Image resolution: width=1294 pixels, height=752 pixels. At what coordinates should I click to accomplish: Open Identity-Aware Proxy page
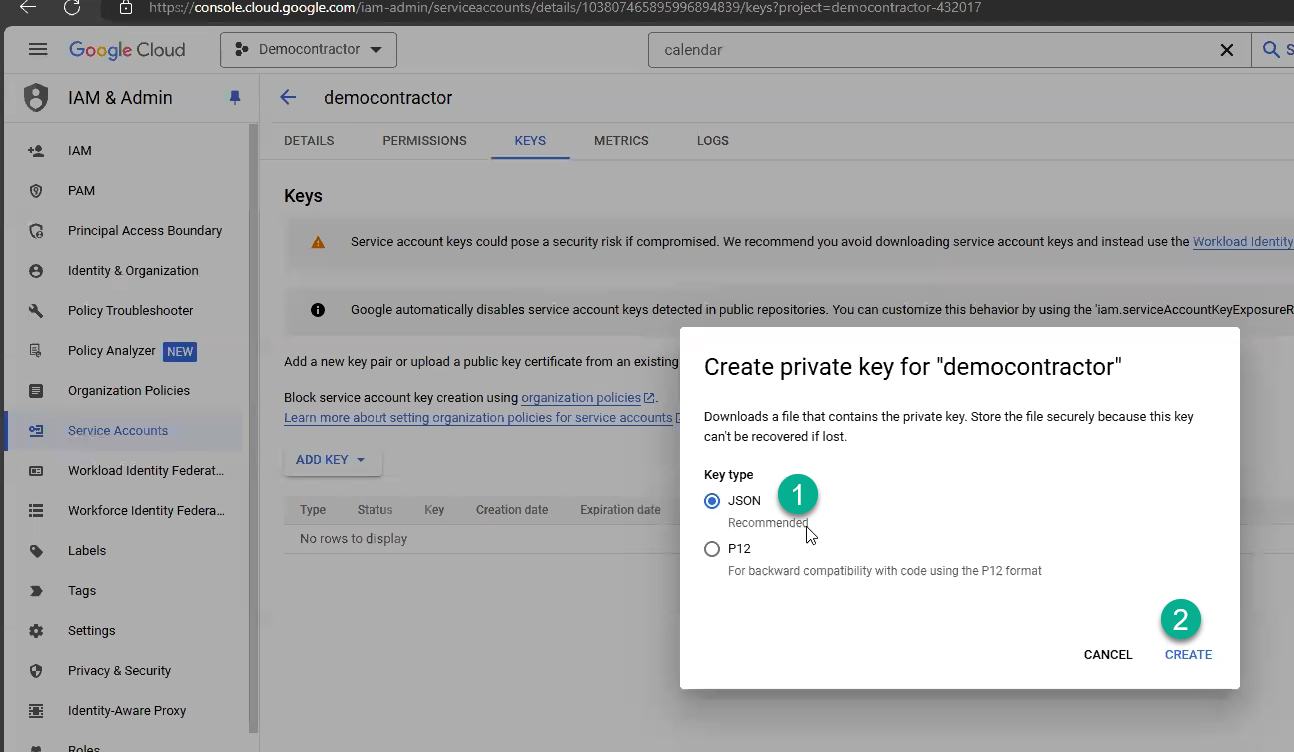(127, 711)
